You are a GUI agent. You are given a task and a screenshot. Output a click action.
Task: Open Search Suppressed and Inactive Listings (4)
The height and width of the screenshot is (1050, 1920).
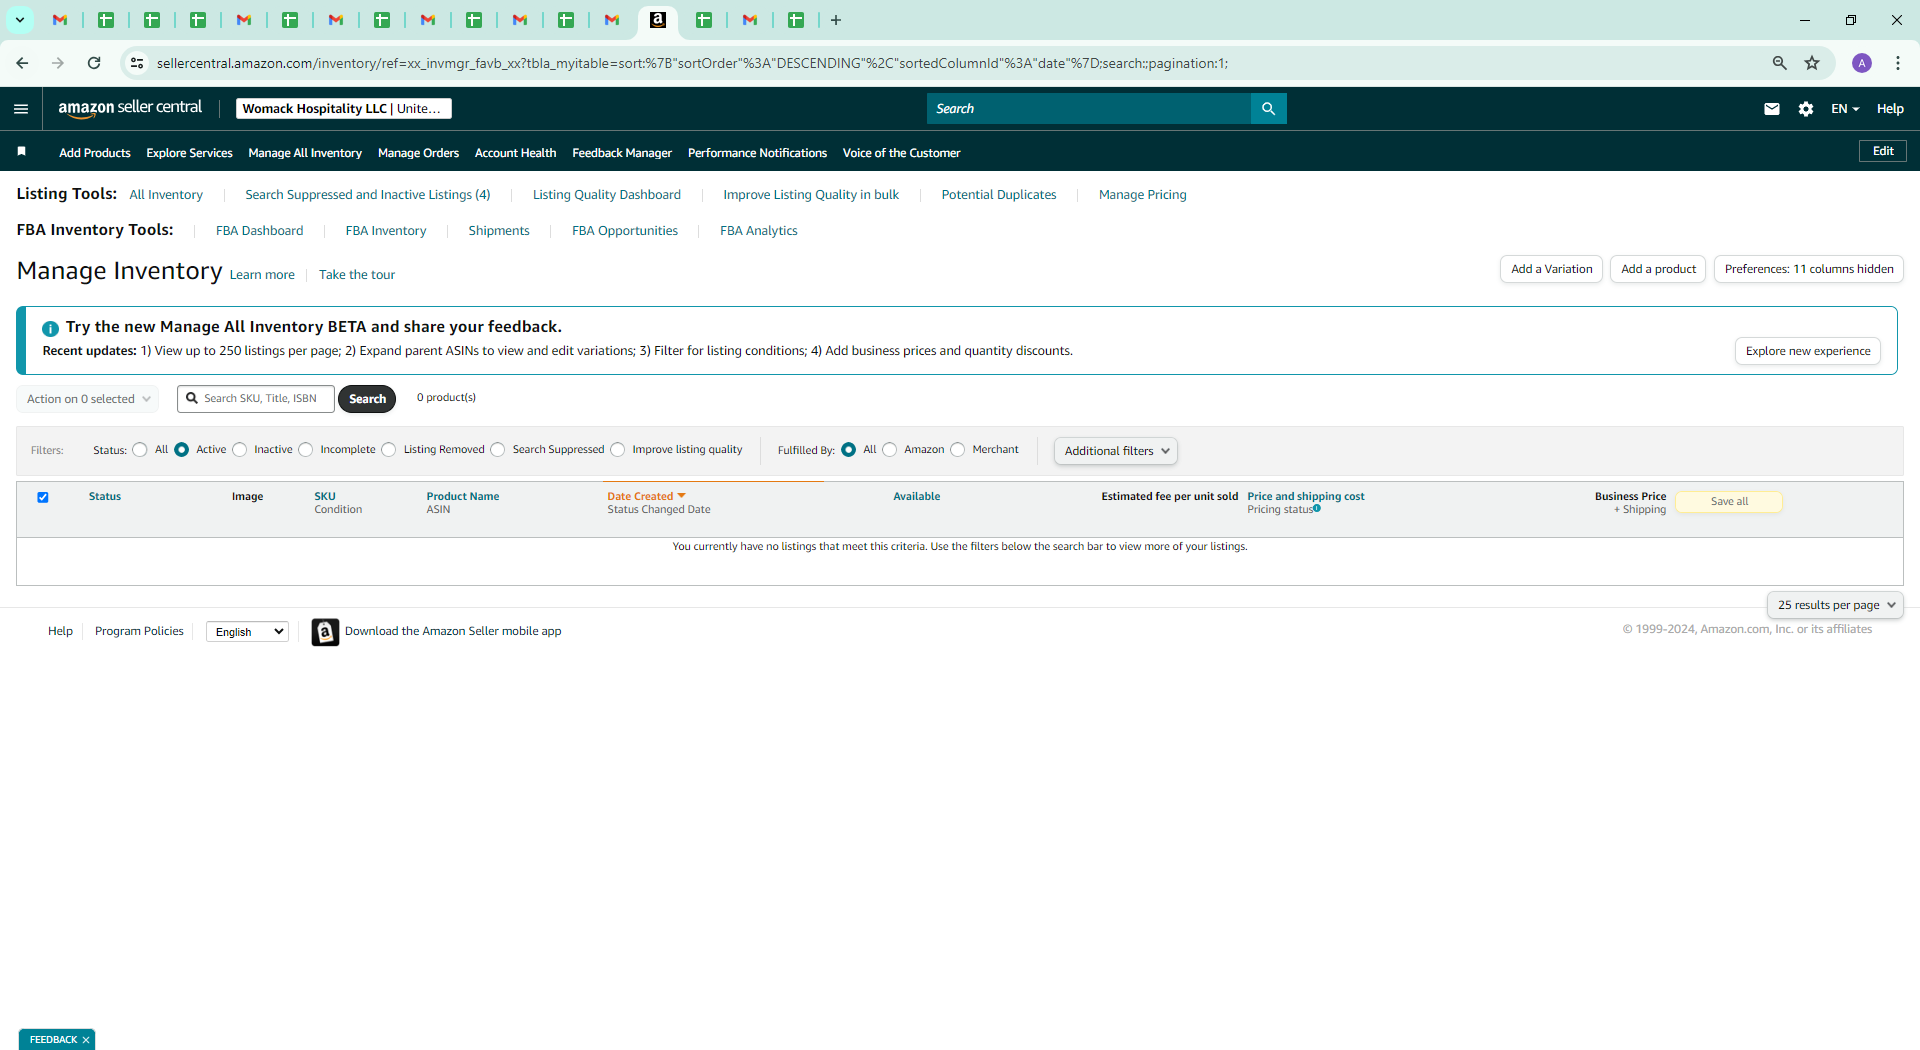[368, 195]
